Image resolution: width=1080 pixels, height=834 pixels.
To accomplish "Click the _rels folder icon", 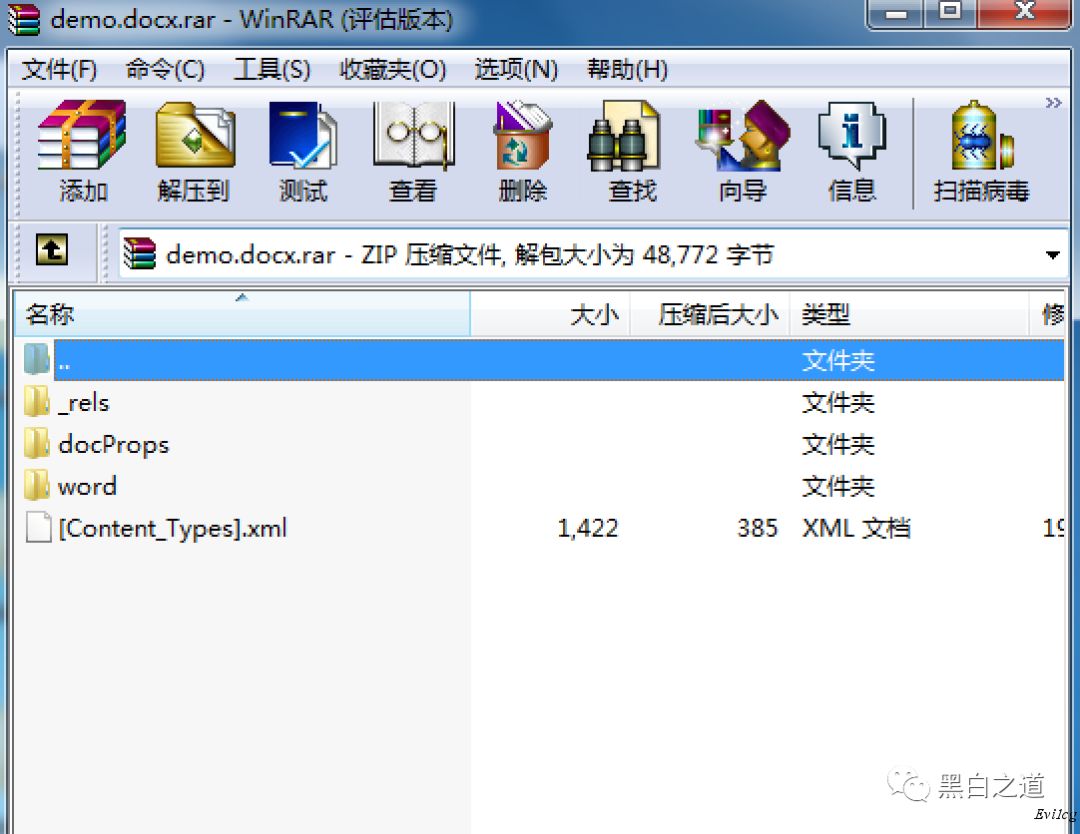I will (x=37, y=402).
